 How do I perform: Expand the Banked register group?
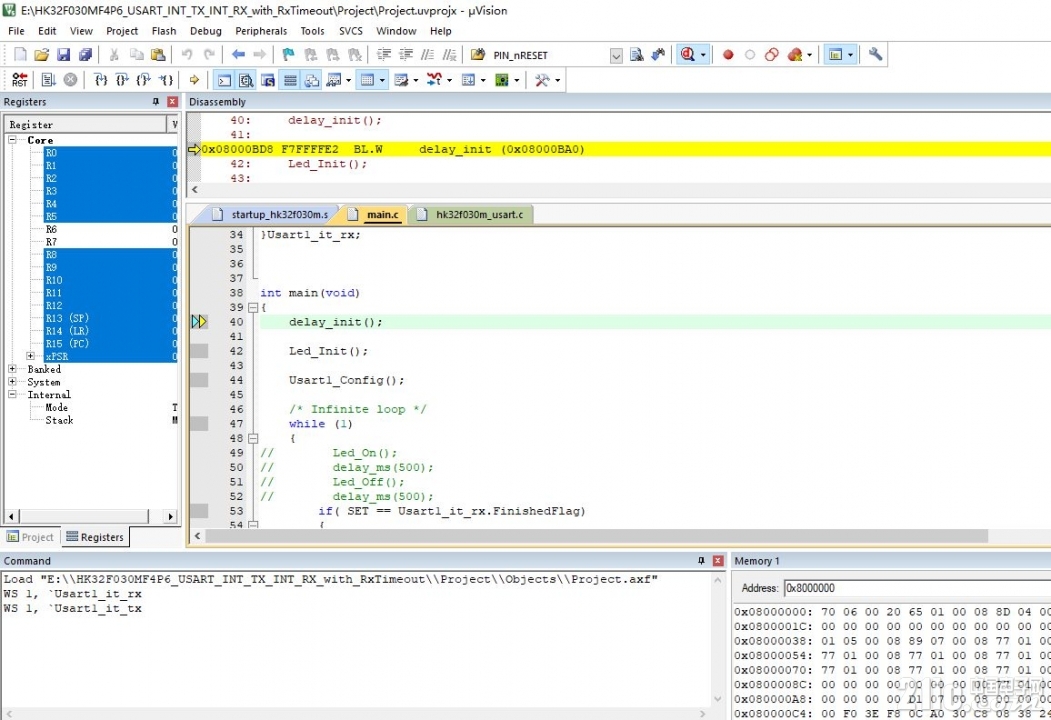[12, 369]
